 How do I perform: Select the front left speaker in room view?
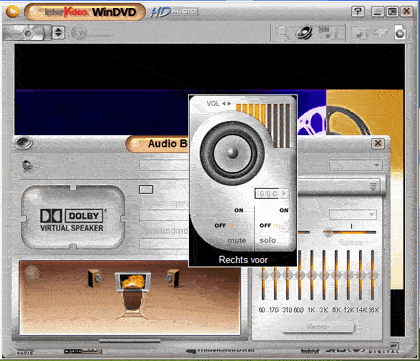click(x=95, y=277)
